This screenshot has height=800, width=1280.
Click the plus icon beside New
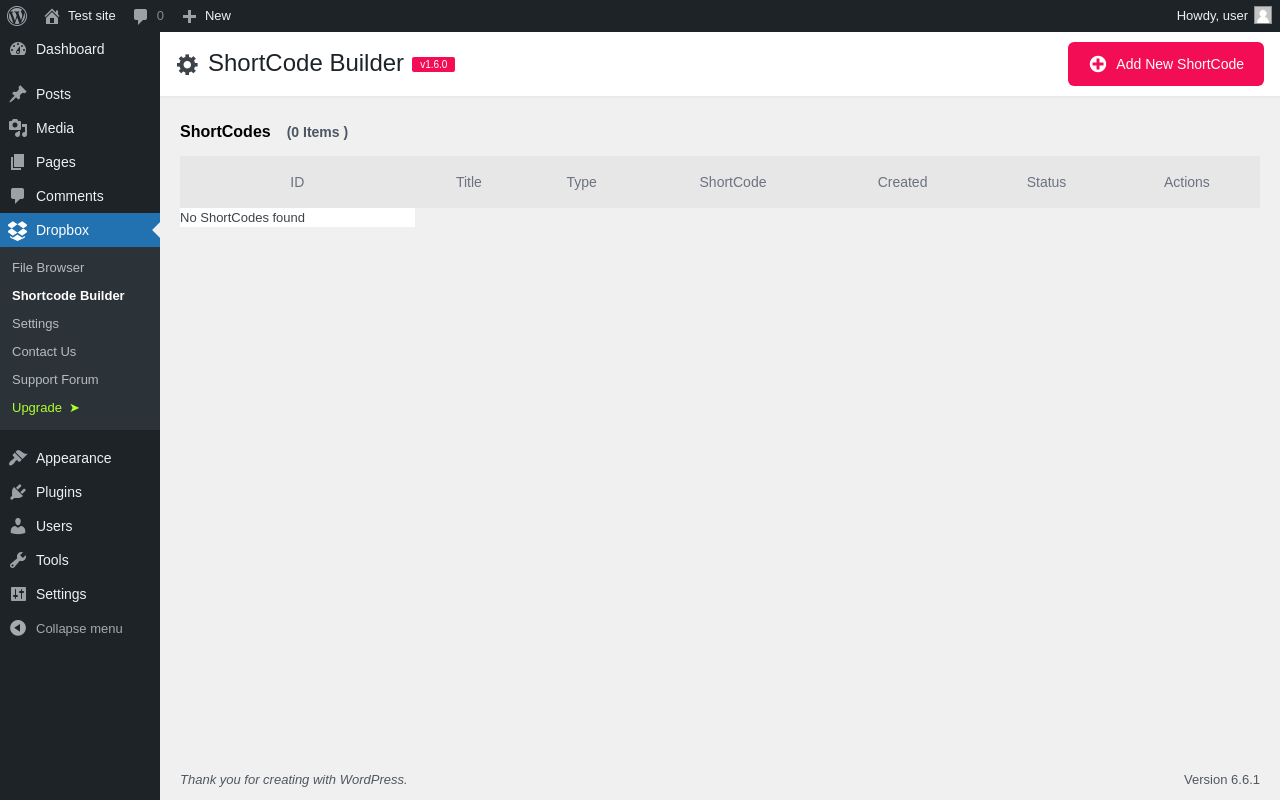pyautogui.click(x=189, y=16)
